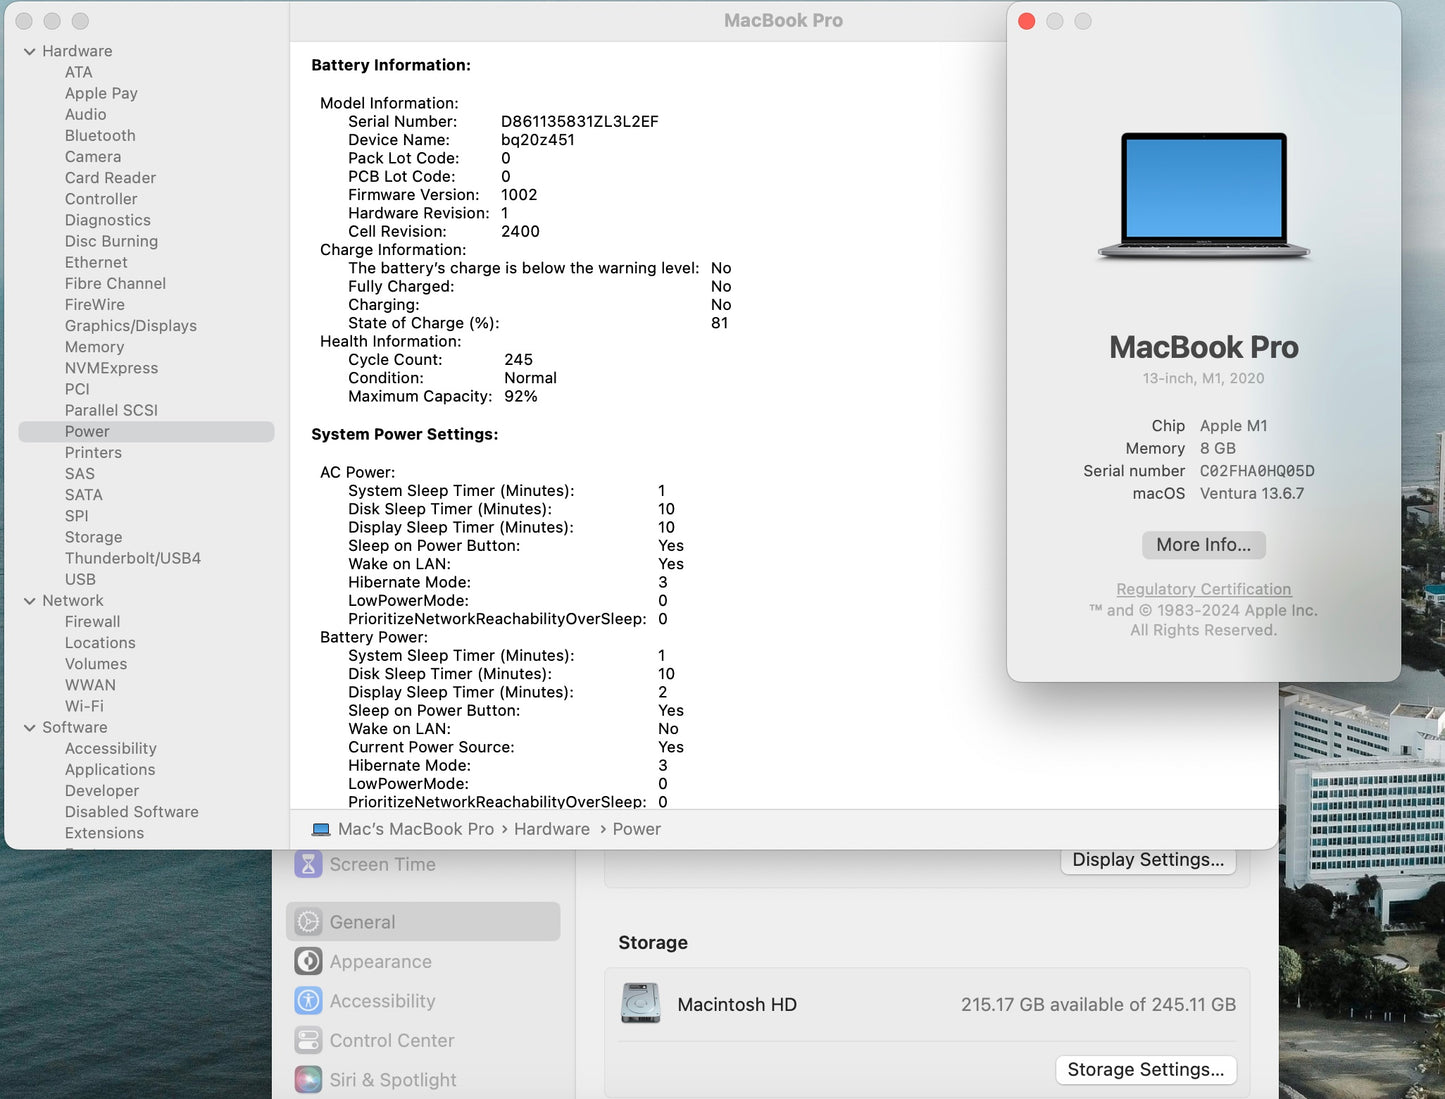
Task: Open Printers hardware entry
Action: pos(93,452)
